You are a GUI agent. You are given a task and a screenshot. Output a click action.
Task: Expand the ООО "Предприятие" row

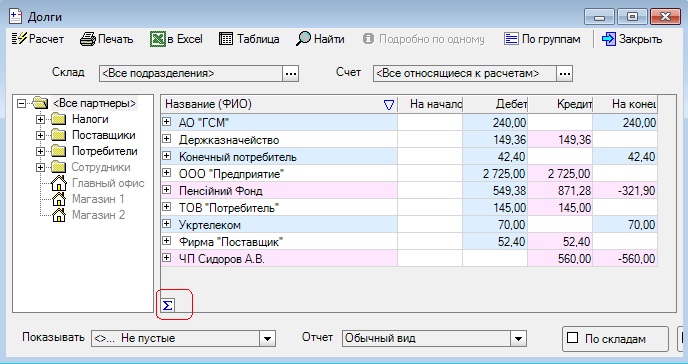(x=167, y=173)
